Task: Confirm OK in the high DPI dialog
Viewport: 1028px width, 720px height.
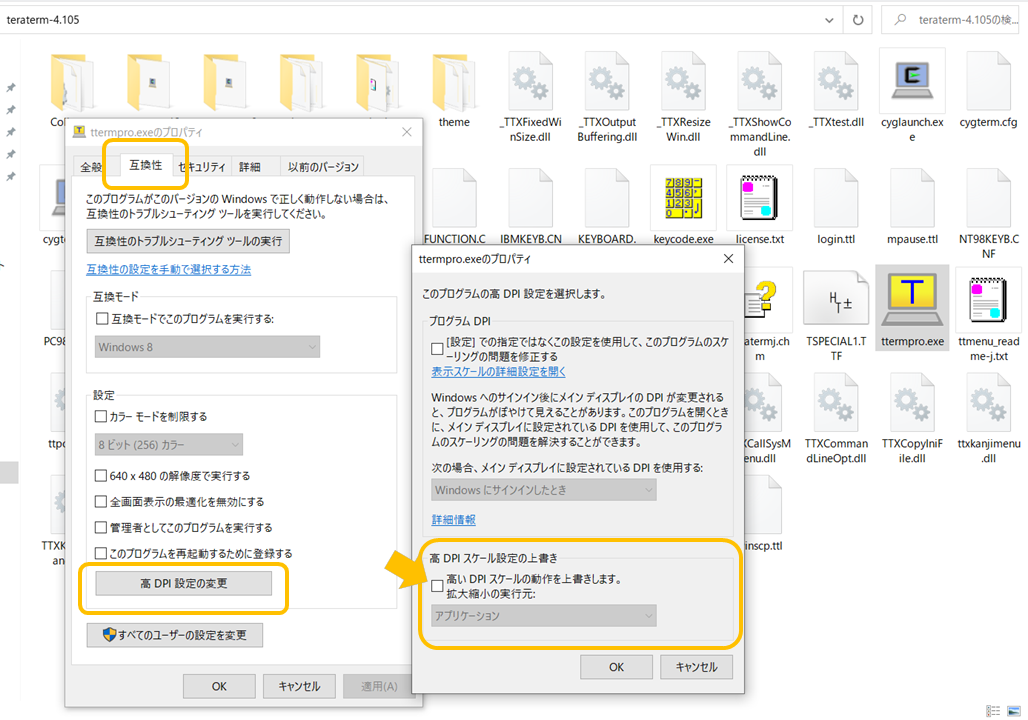Action: pyautogui.click(x=616, y=667)
